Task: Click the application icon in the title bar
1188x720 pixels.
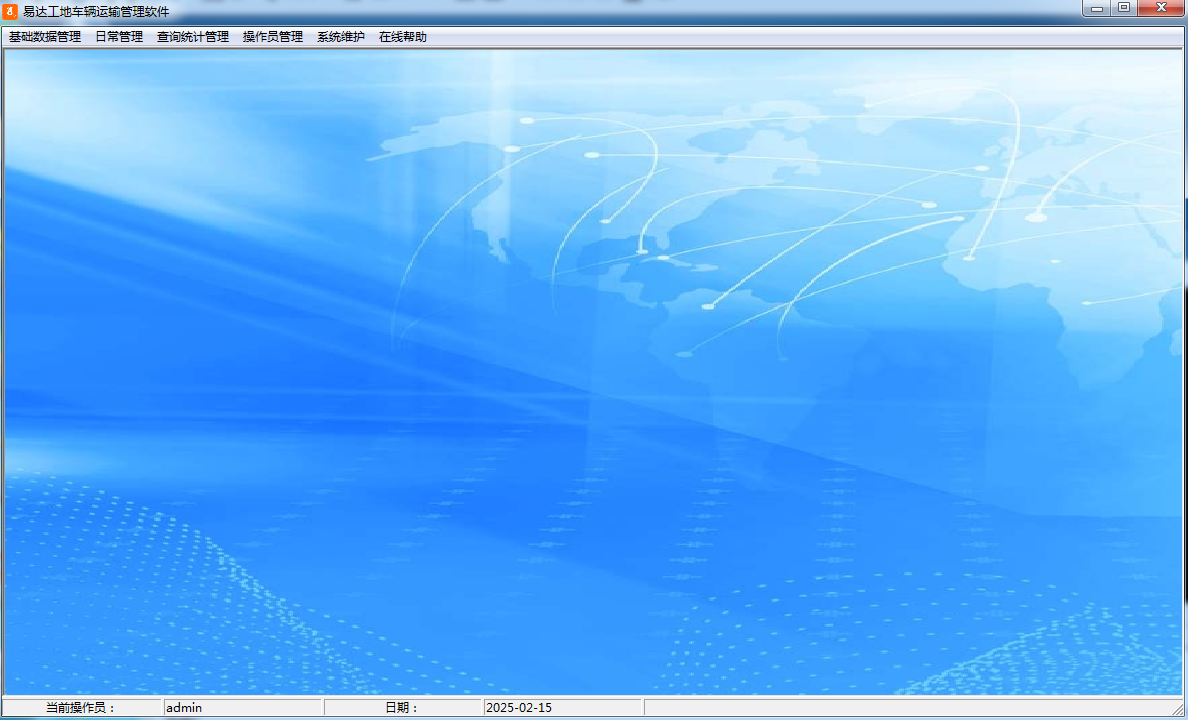Action: 12,8
